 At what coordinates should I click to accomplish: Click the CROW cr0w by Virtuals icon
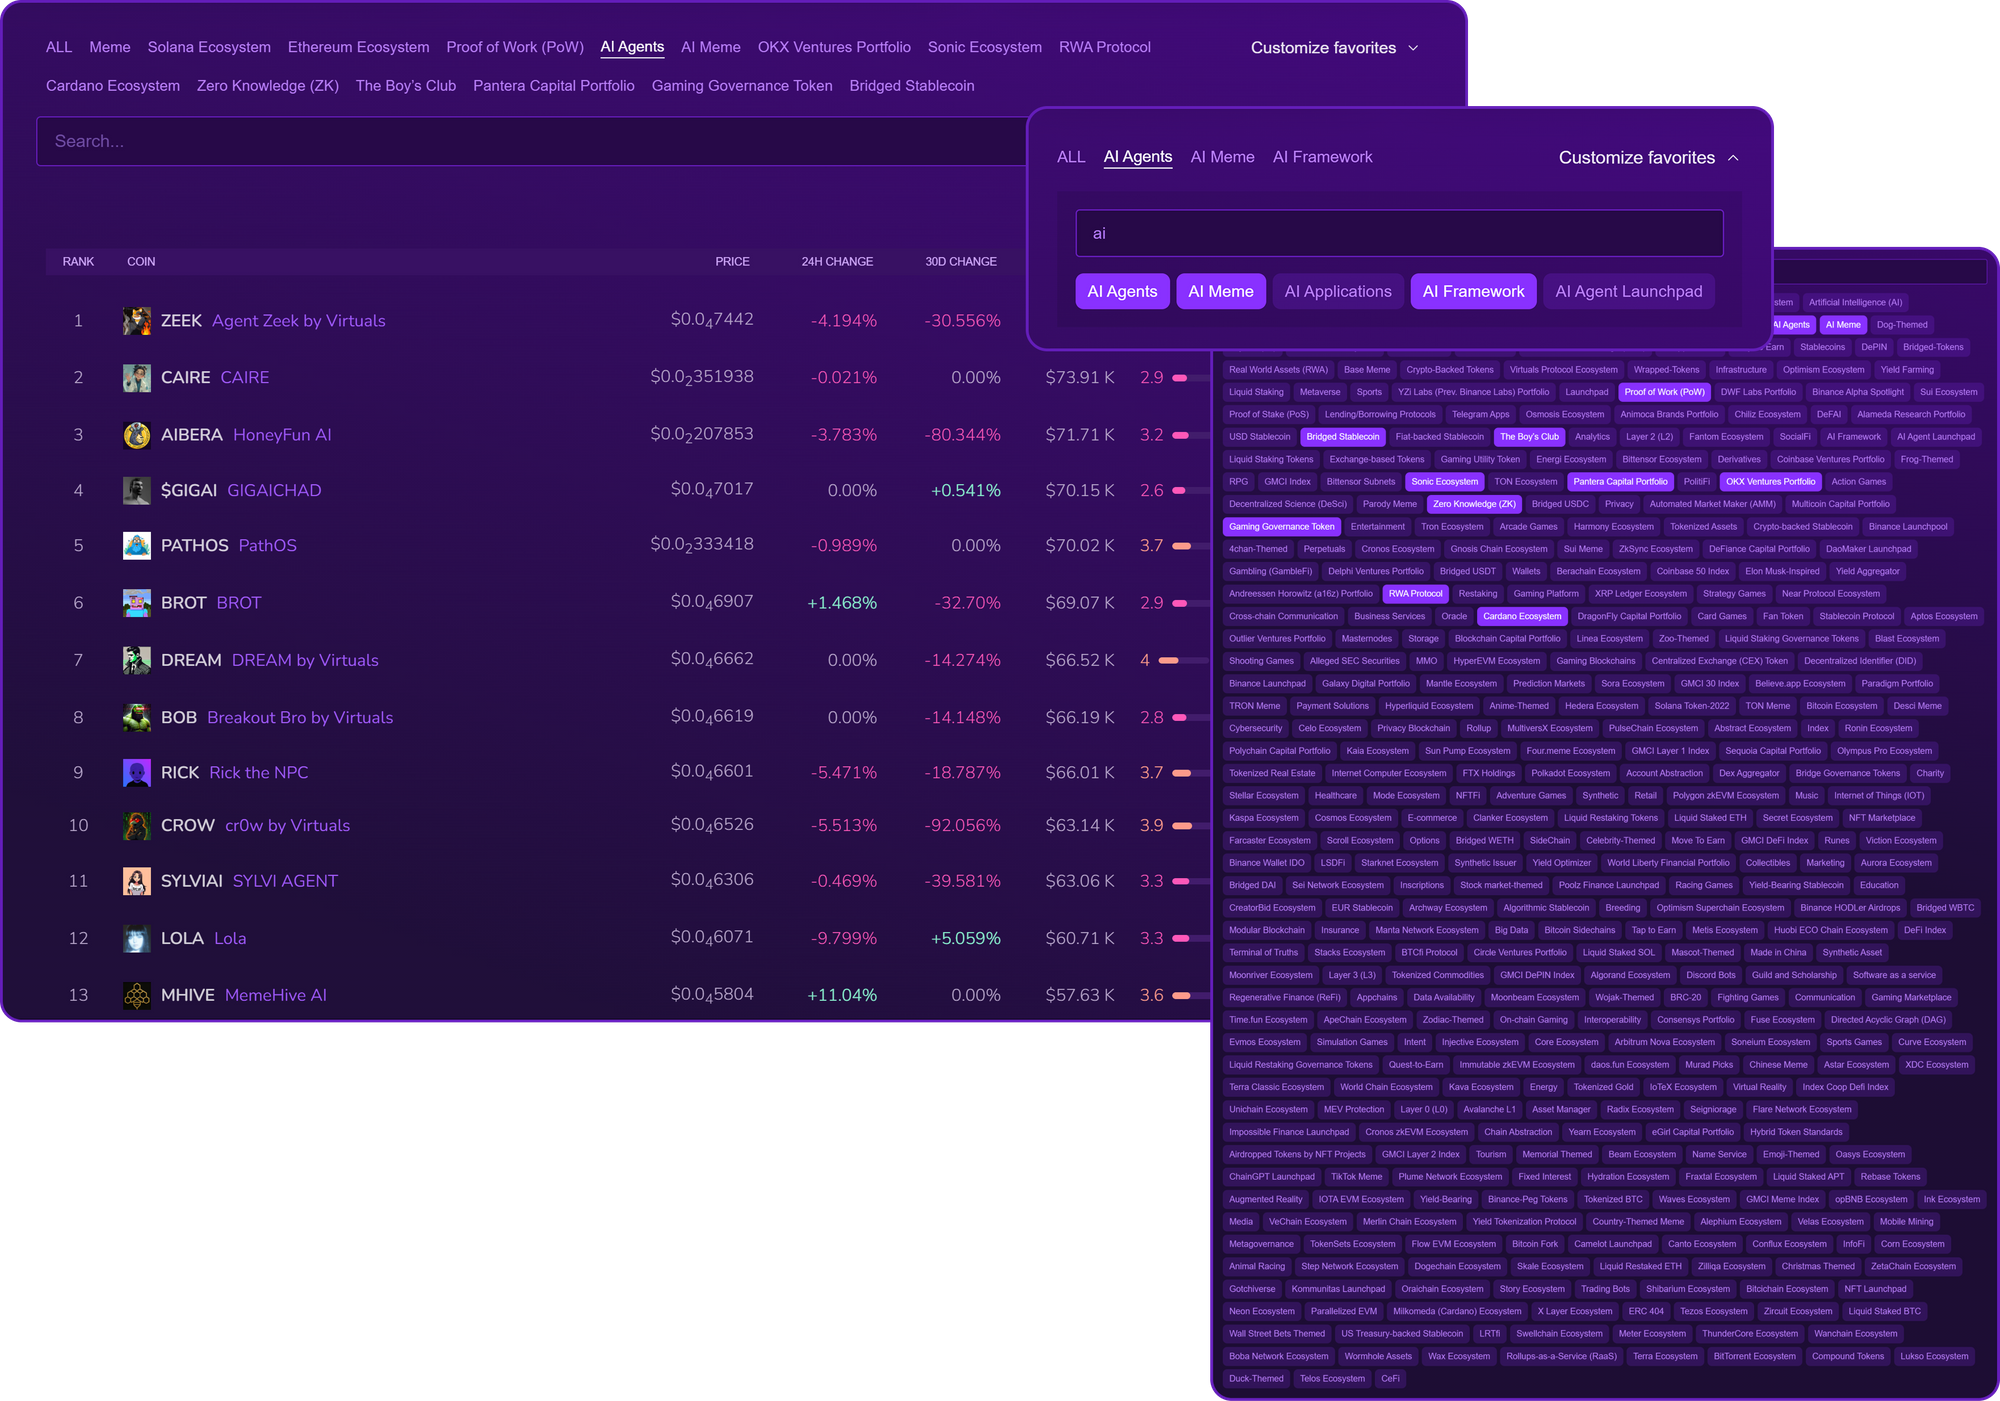137,826
